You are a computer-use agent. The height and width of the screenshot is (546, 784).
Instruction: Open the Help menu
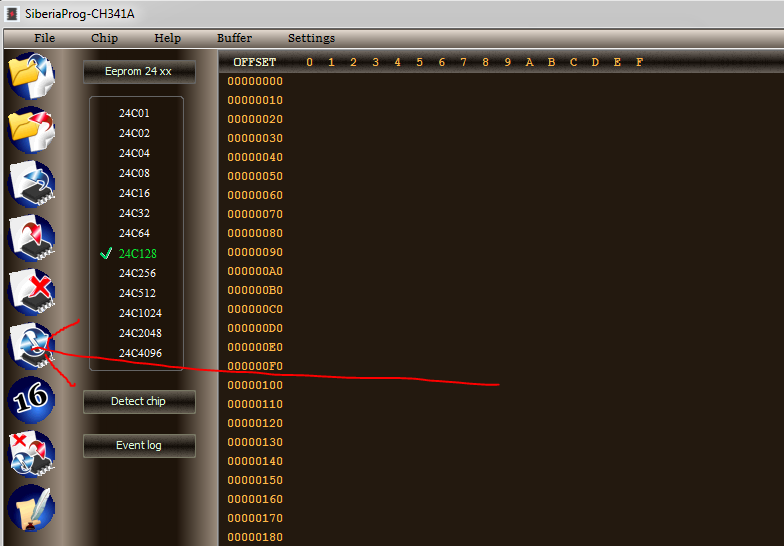[x=168, y=38]
